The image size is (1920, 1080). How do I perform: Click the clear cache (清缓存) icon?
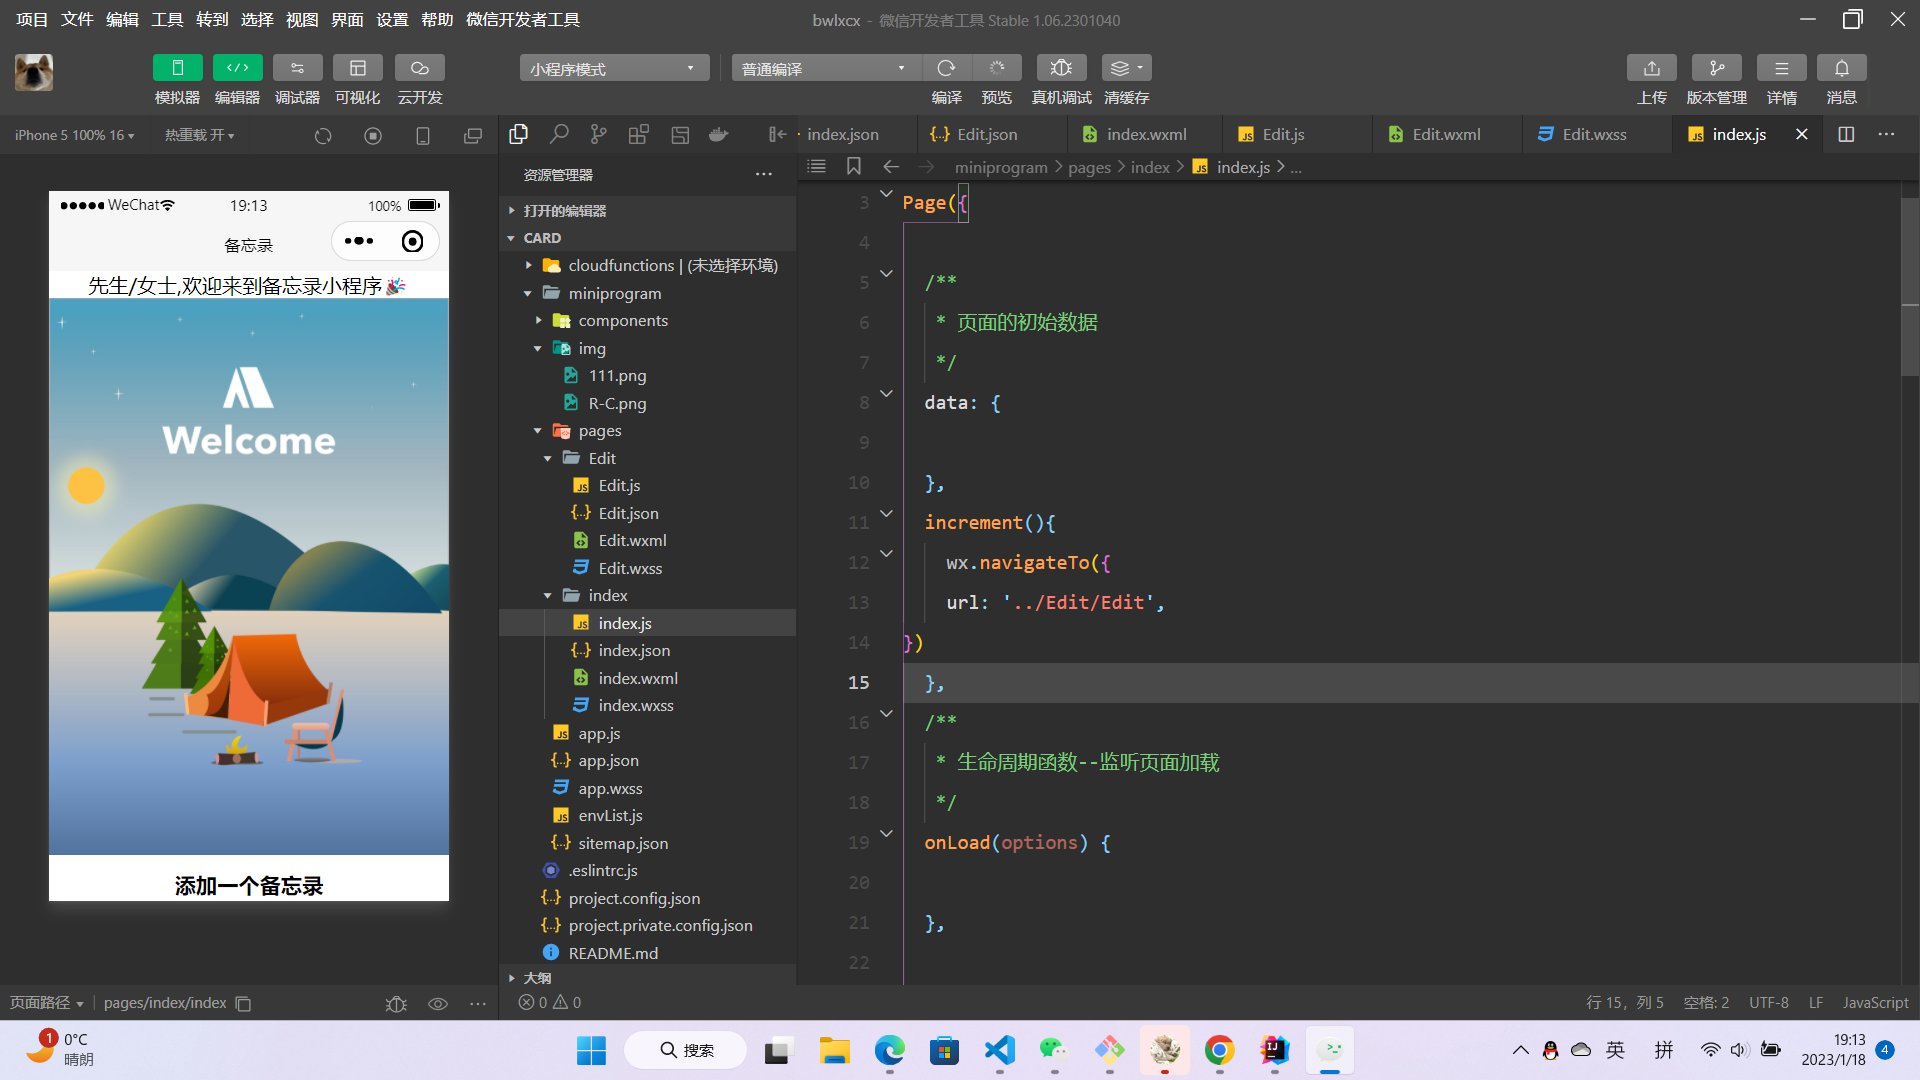click(1126, 68)
